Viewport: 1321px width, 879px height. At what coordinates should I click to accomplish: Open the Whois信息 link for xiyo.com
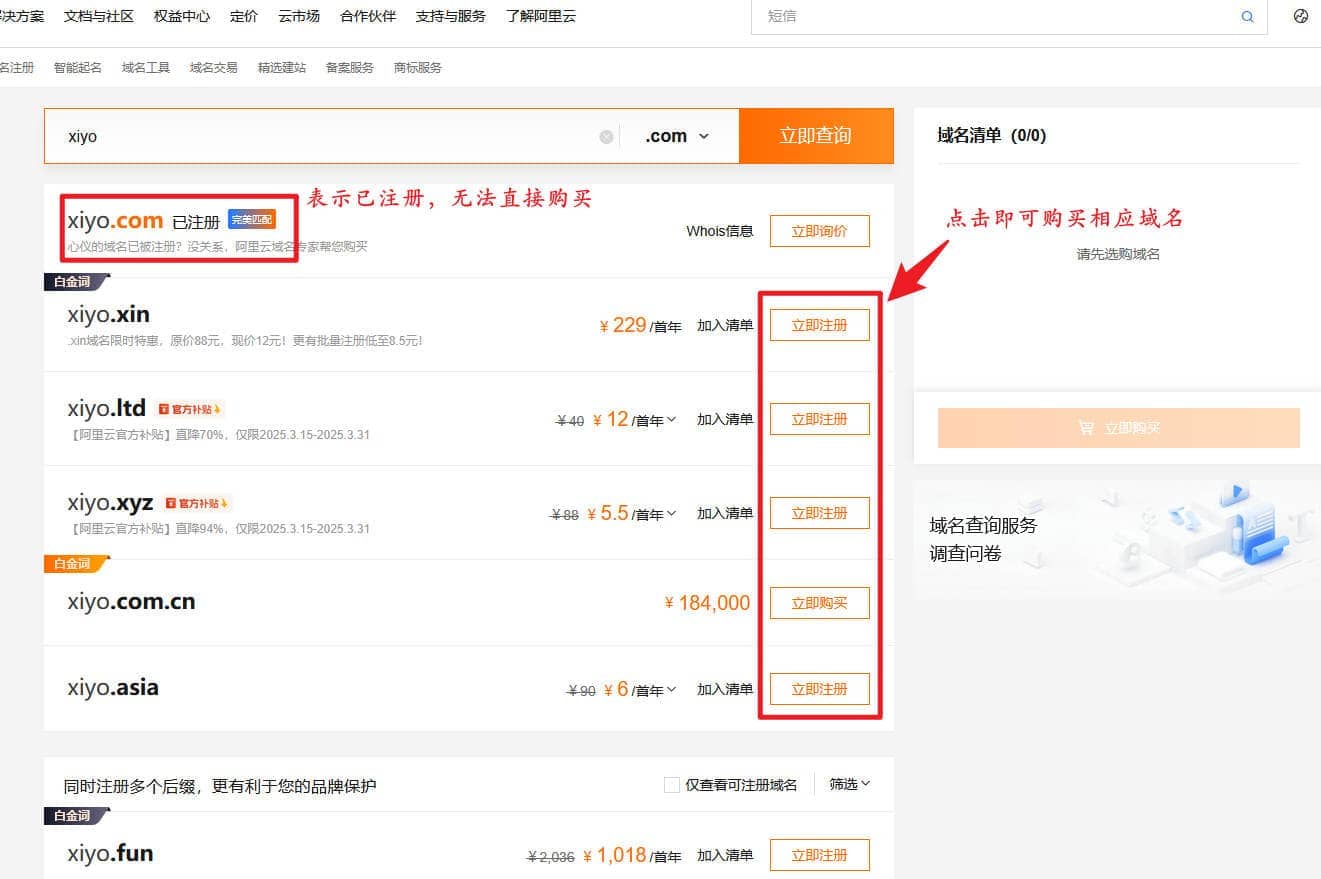point(719,231)
